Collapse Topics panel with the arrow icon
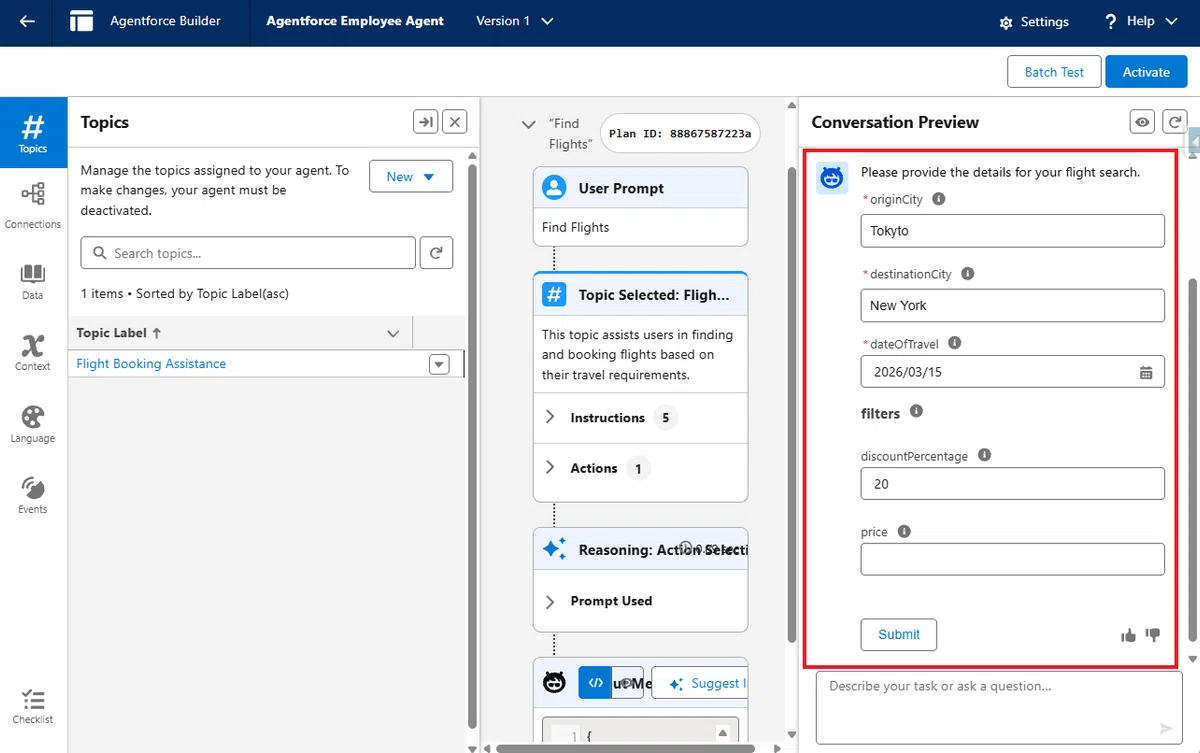Viewport: 1200px width, 753px height. tap(426, 122)
